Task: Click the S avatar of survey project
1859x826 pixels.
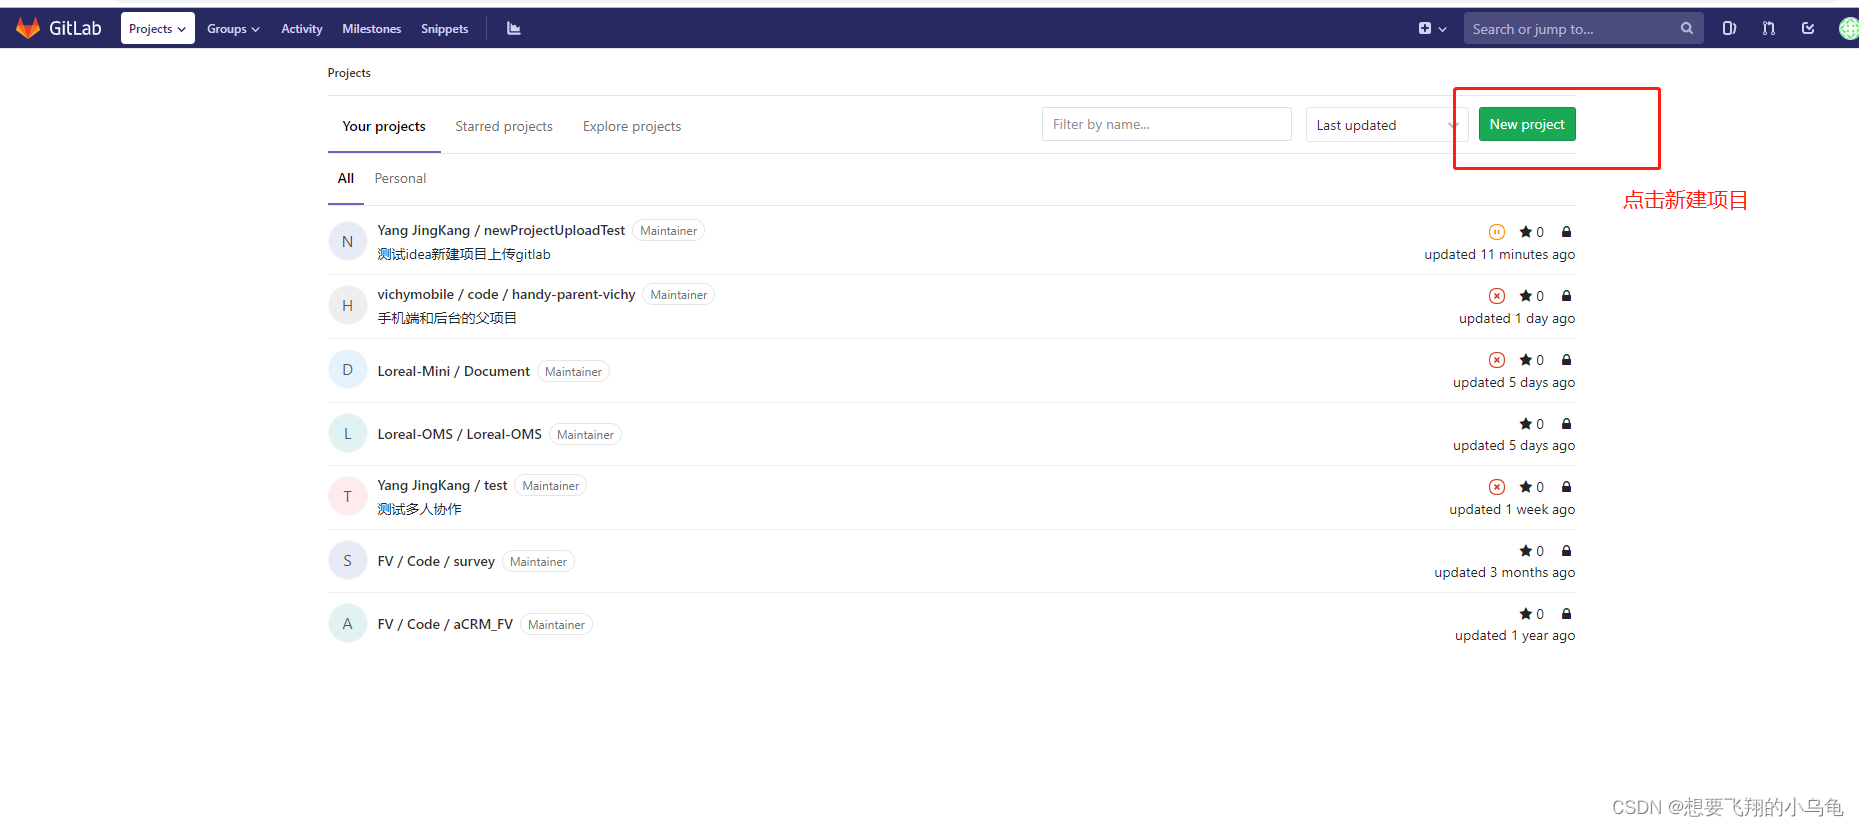Action: [x=348, y=560]
